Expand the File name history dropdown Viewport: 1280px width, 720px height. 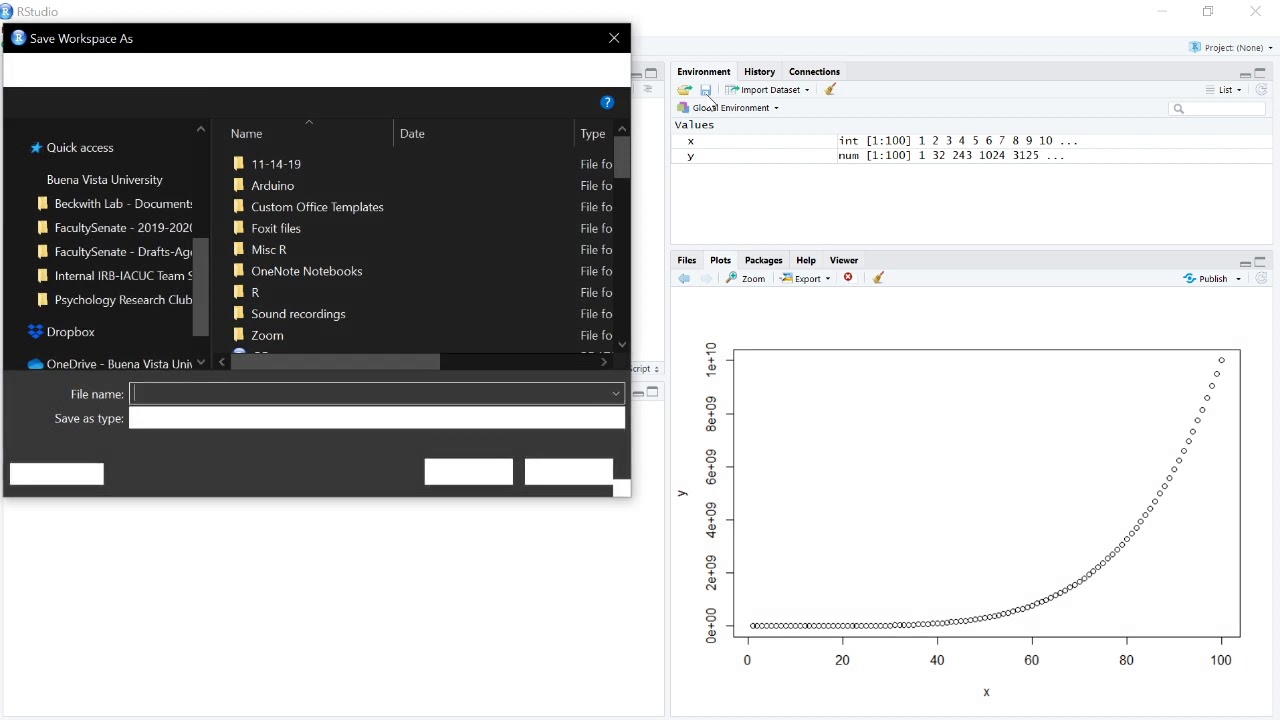616,394
